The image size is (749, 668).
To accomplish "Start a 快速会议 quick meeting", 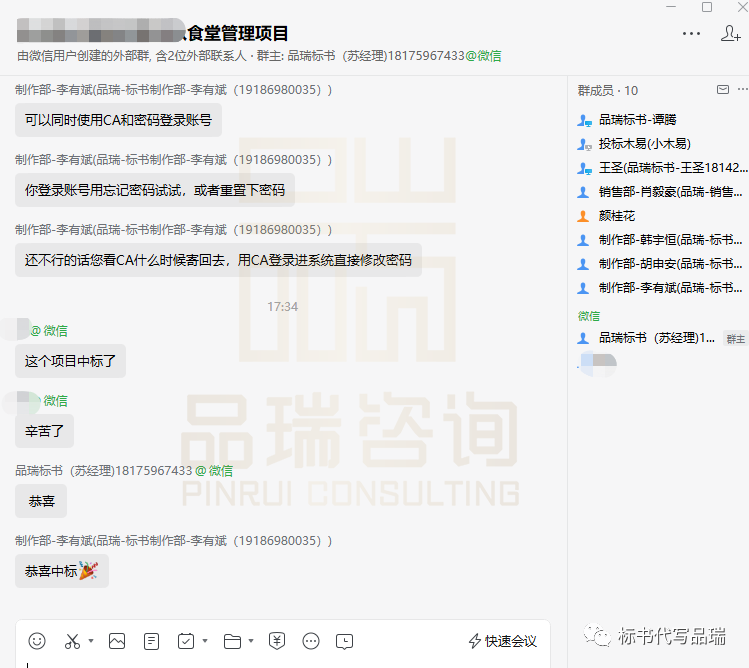I will (503, 641).
